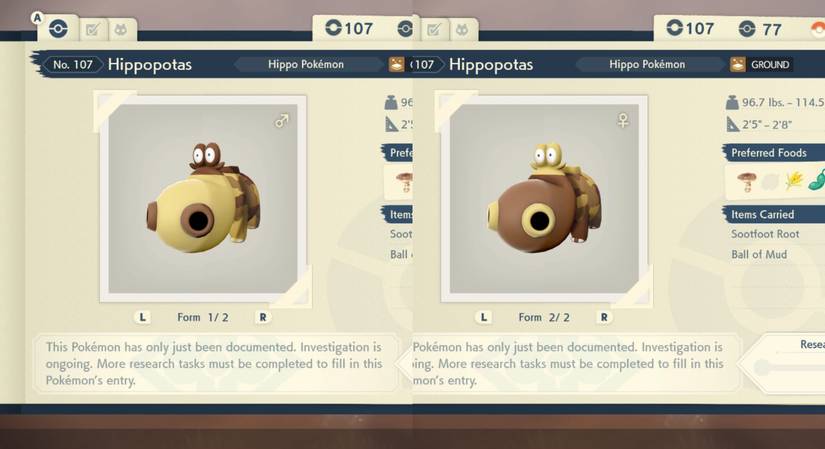Click the height ruler icon beside 2'5"
The height and width of the screenshot is (449, 825).
[732, 124]
